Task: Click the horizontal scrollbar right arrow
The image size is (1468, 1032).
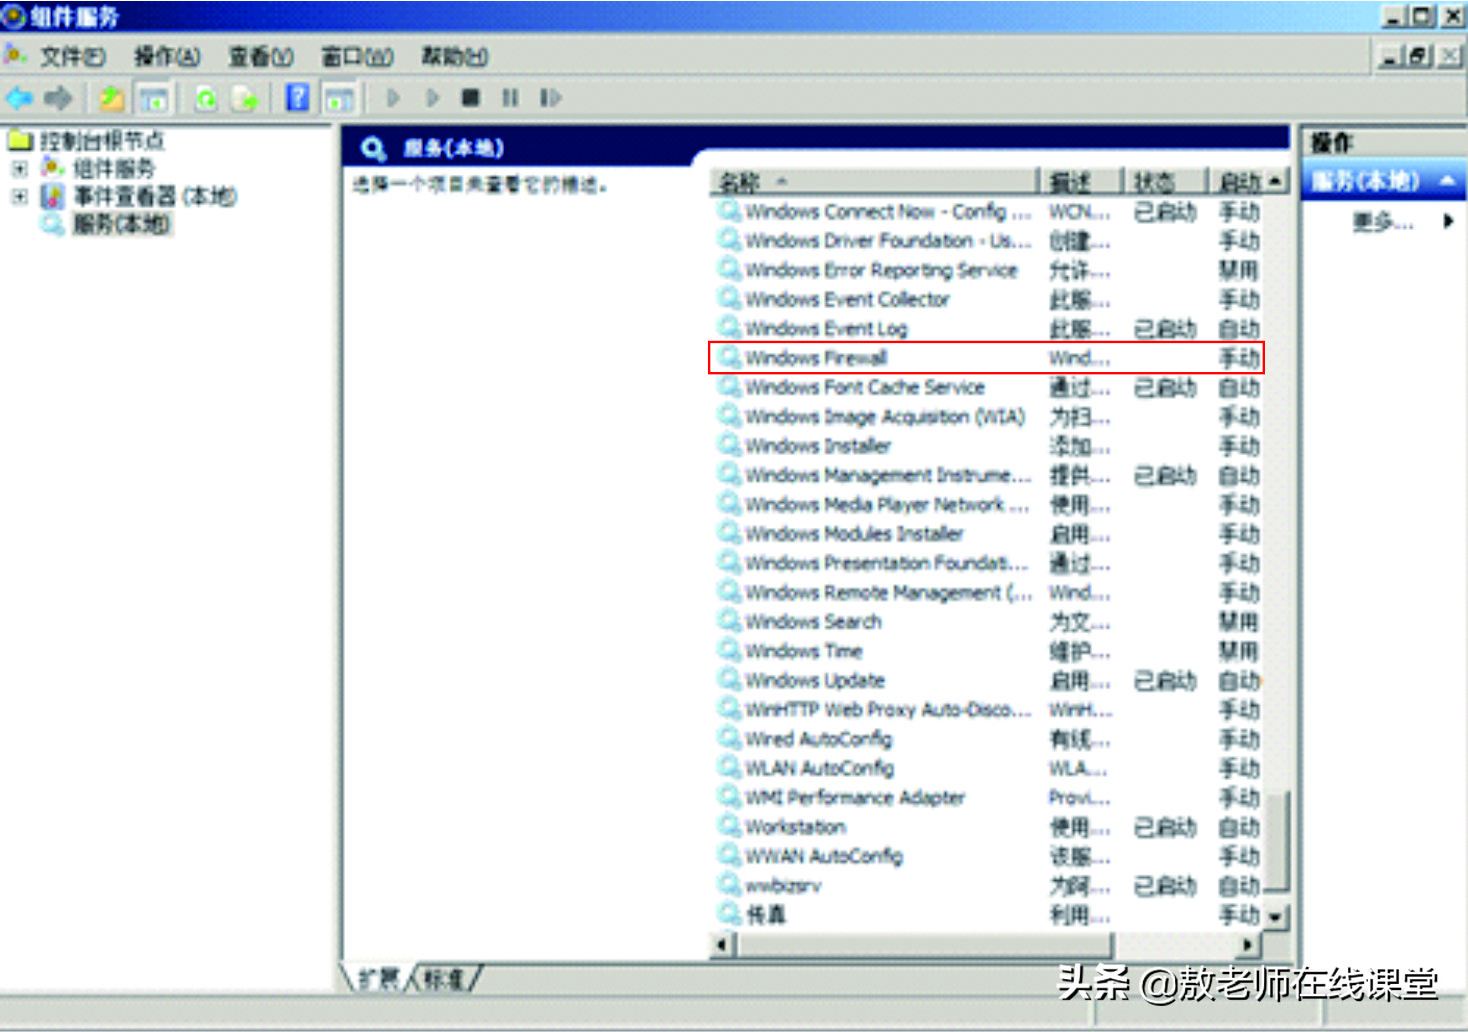Action: coord(1248,944)
